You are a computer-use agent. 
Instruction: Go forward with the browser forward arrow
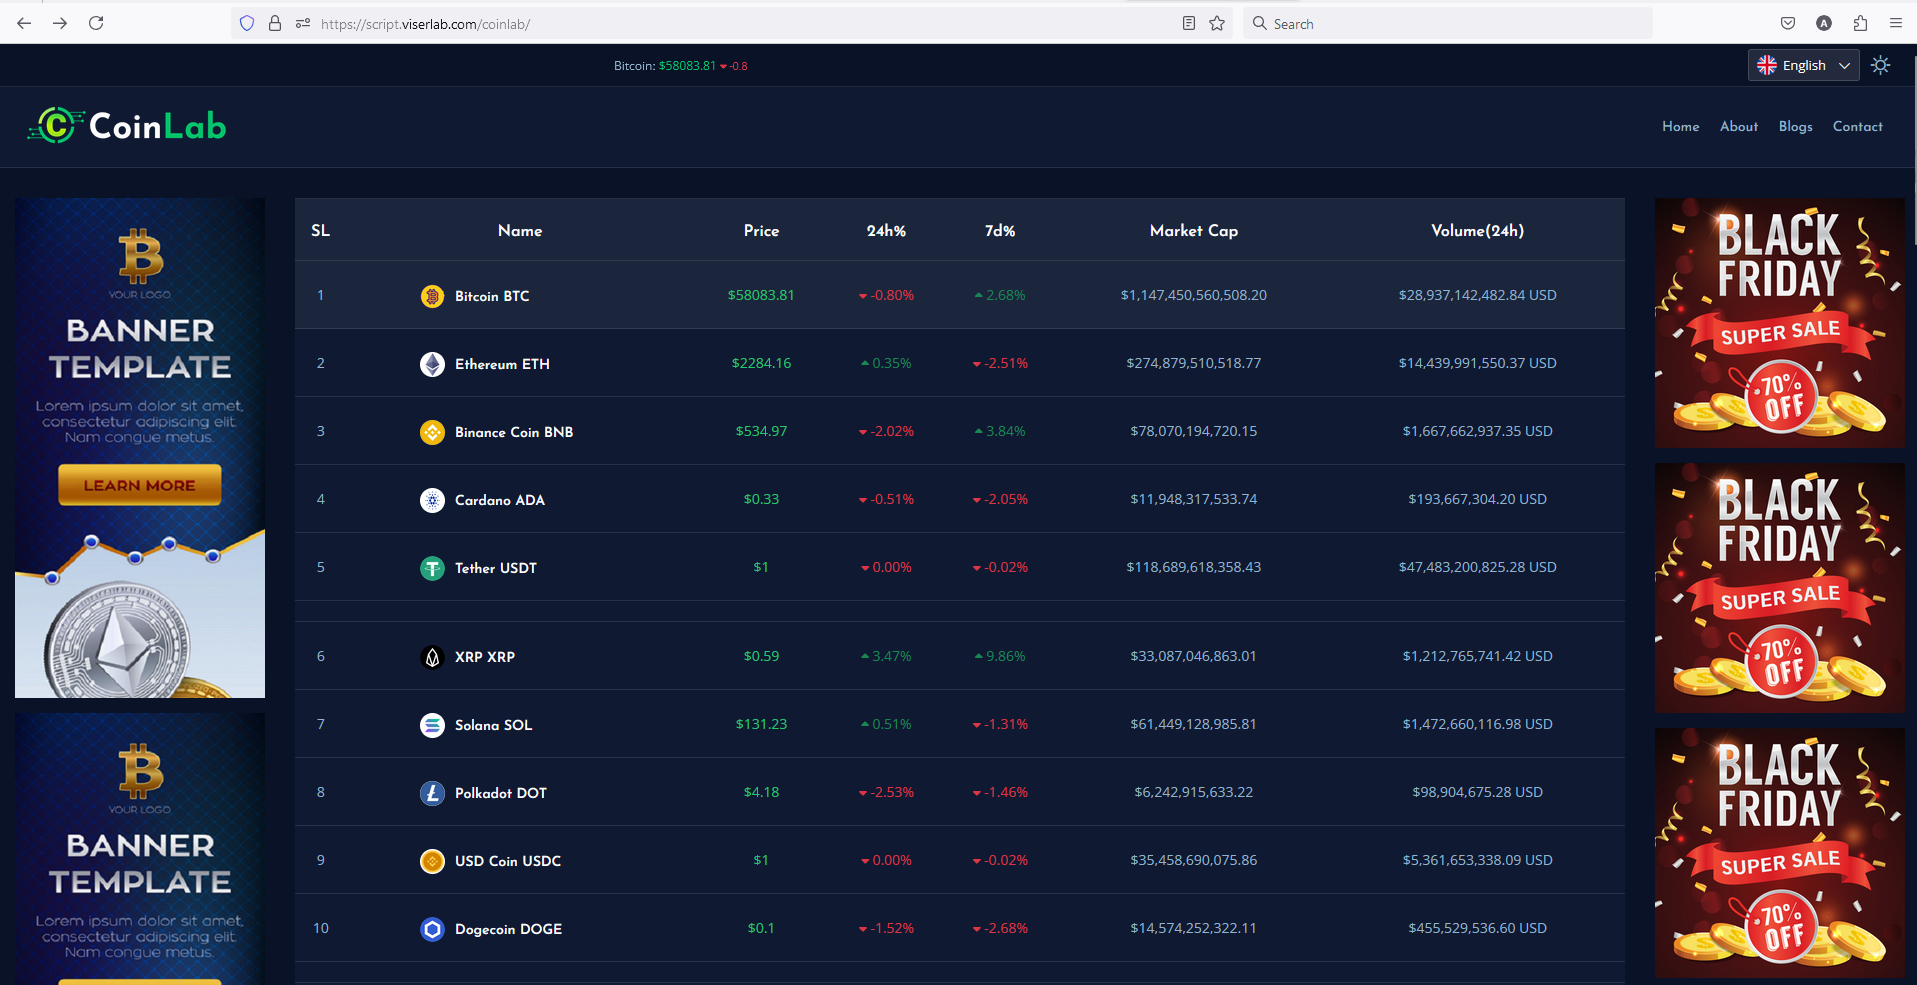(60, 23)
